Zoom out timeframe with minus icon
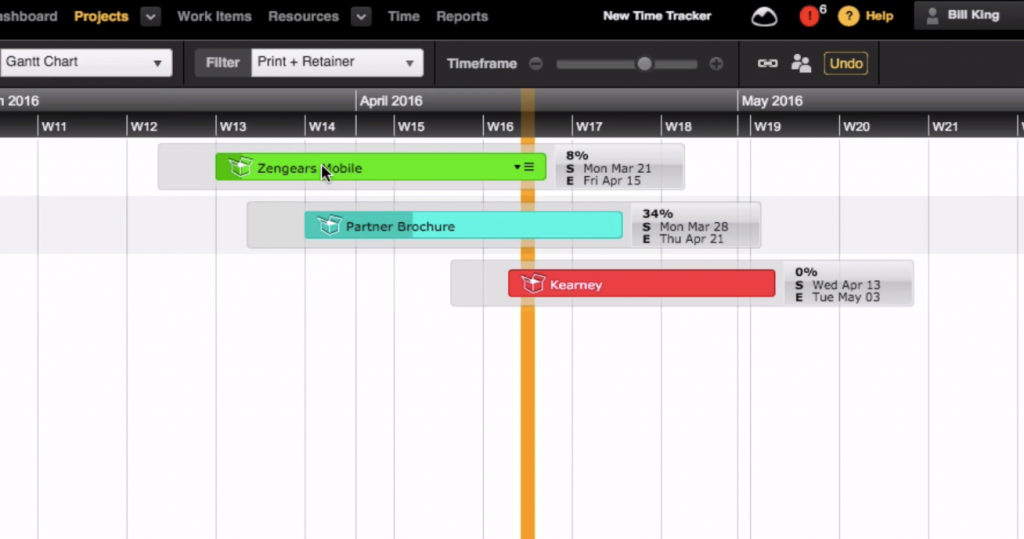1024x539 pixels. 536,63
